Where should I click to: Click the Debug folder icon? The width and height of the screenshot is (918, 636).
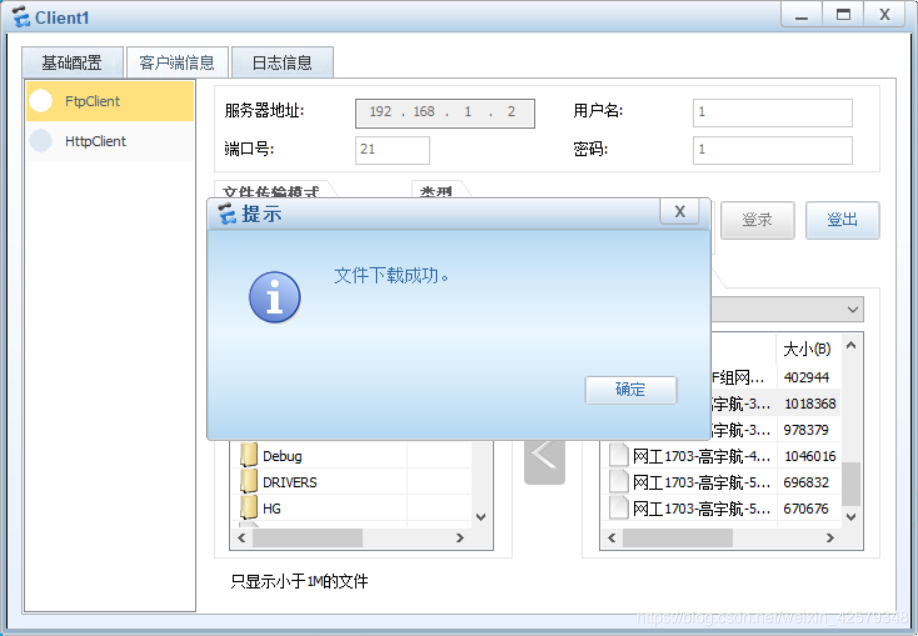(x=249, y=456)
